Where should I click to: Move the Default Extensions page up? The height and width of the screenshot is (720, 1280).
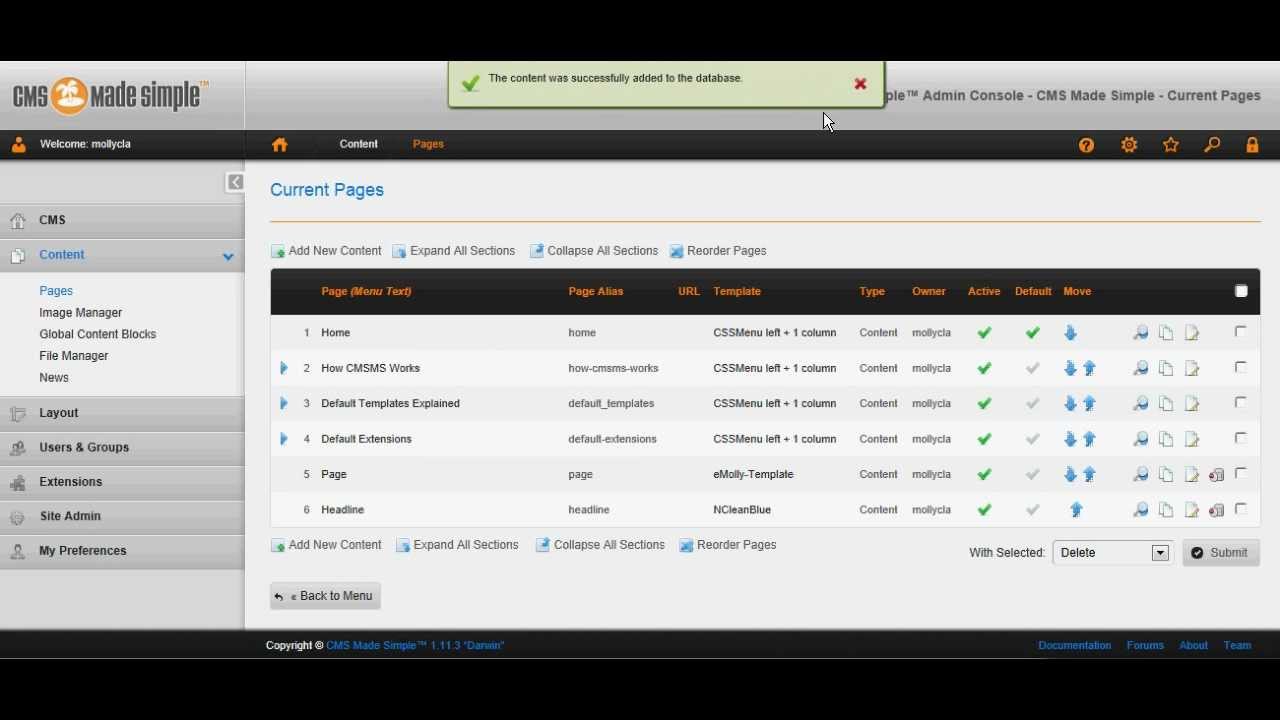(1090, 439)
